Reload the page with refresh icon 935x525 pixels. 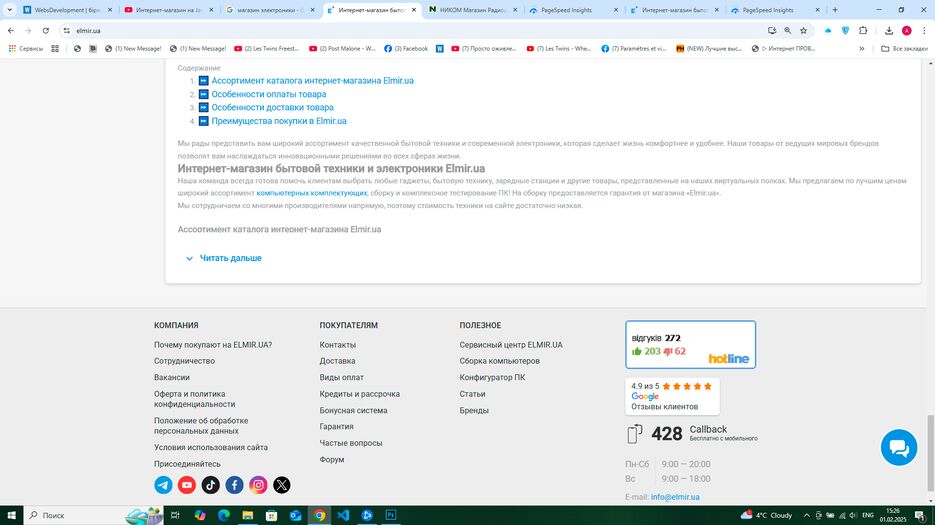[x=45, y=30]
